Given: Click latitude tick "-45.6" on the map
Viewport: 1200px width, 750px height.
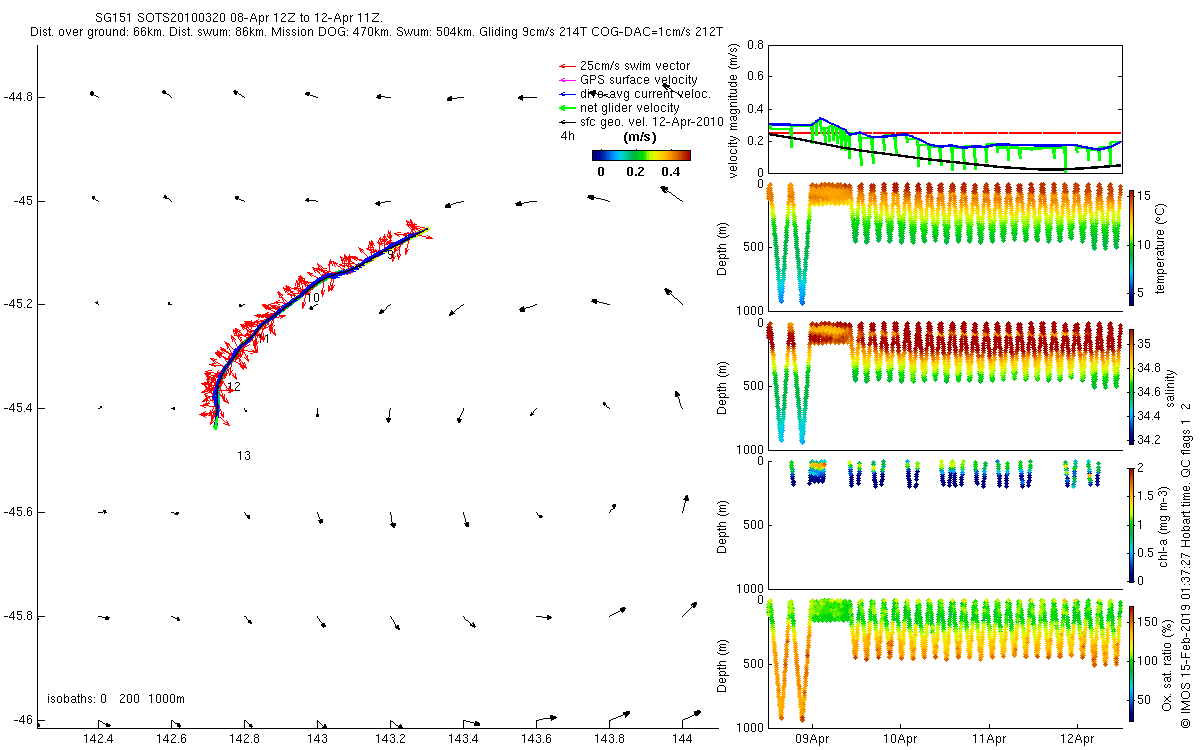Looking at the screenshot, I should pos(17,512).
